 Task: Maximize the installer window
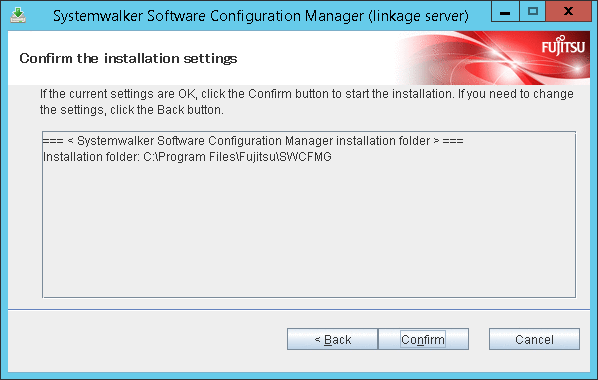[532, 11]
